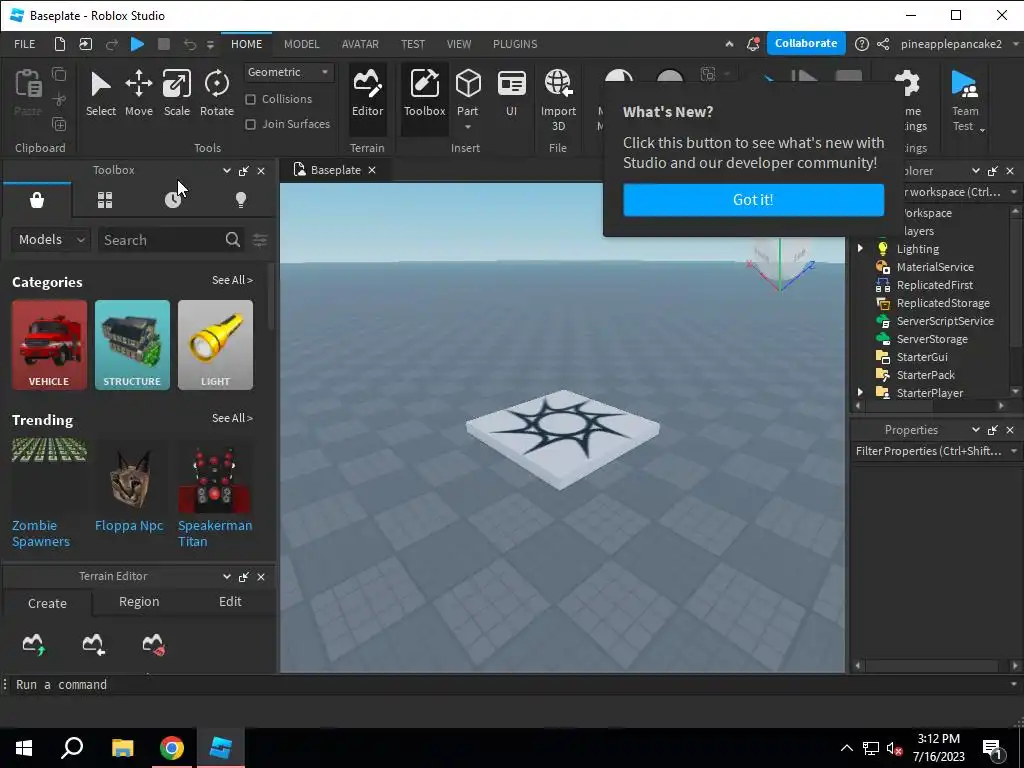Click the Got it! button
The height and width of the screenshot is (768, 1024).
[x=753, y=200]
